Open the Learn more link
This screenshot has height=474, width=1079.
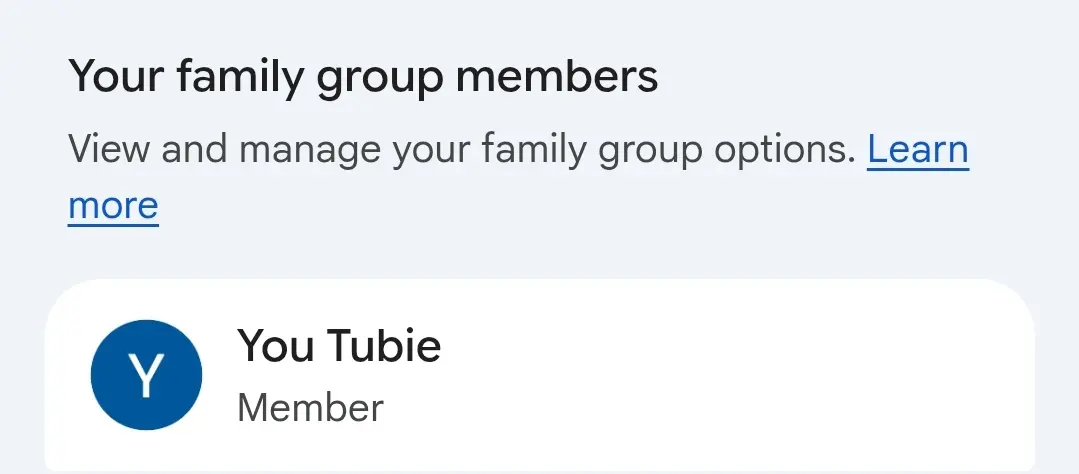917,149
